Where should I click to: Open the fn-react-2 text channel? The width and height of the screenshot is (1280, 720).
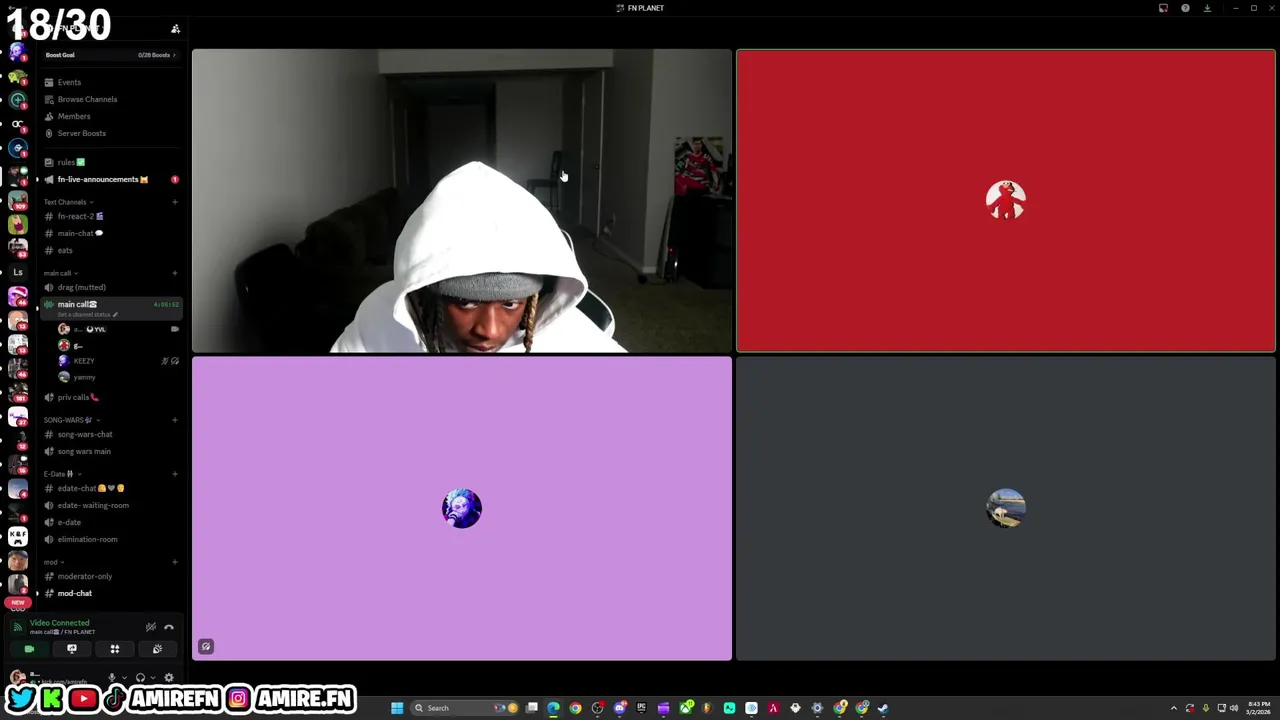[x=110, y=216]
